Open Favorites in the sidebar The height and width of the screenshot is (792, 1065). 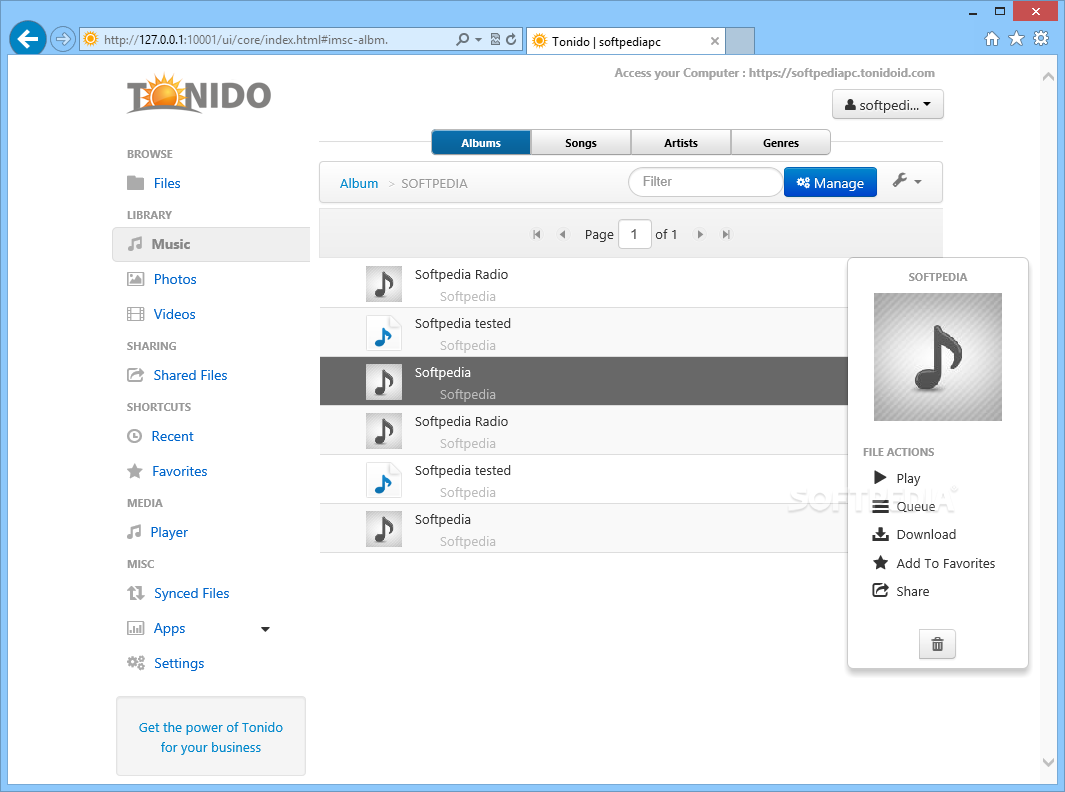click(179, 471)
